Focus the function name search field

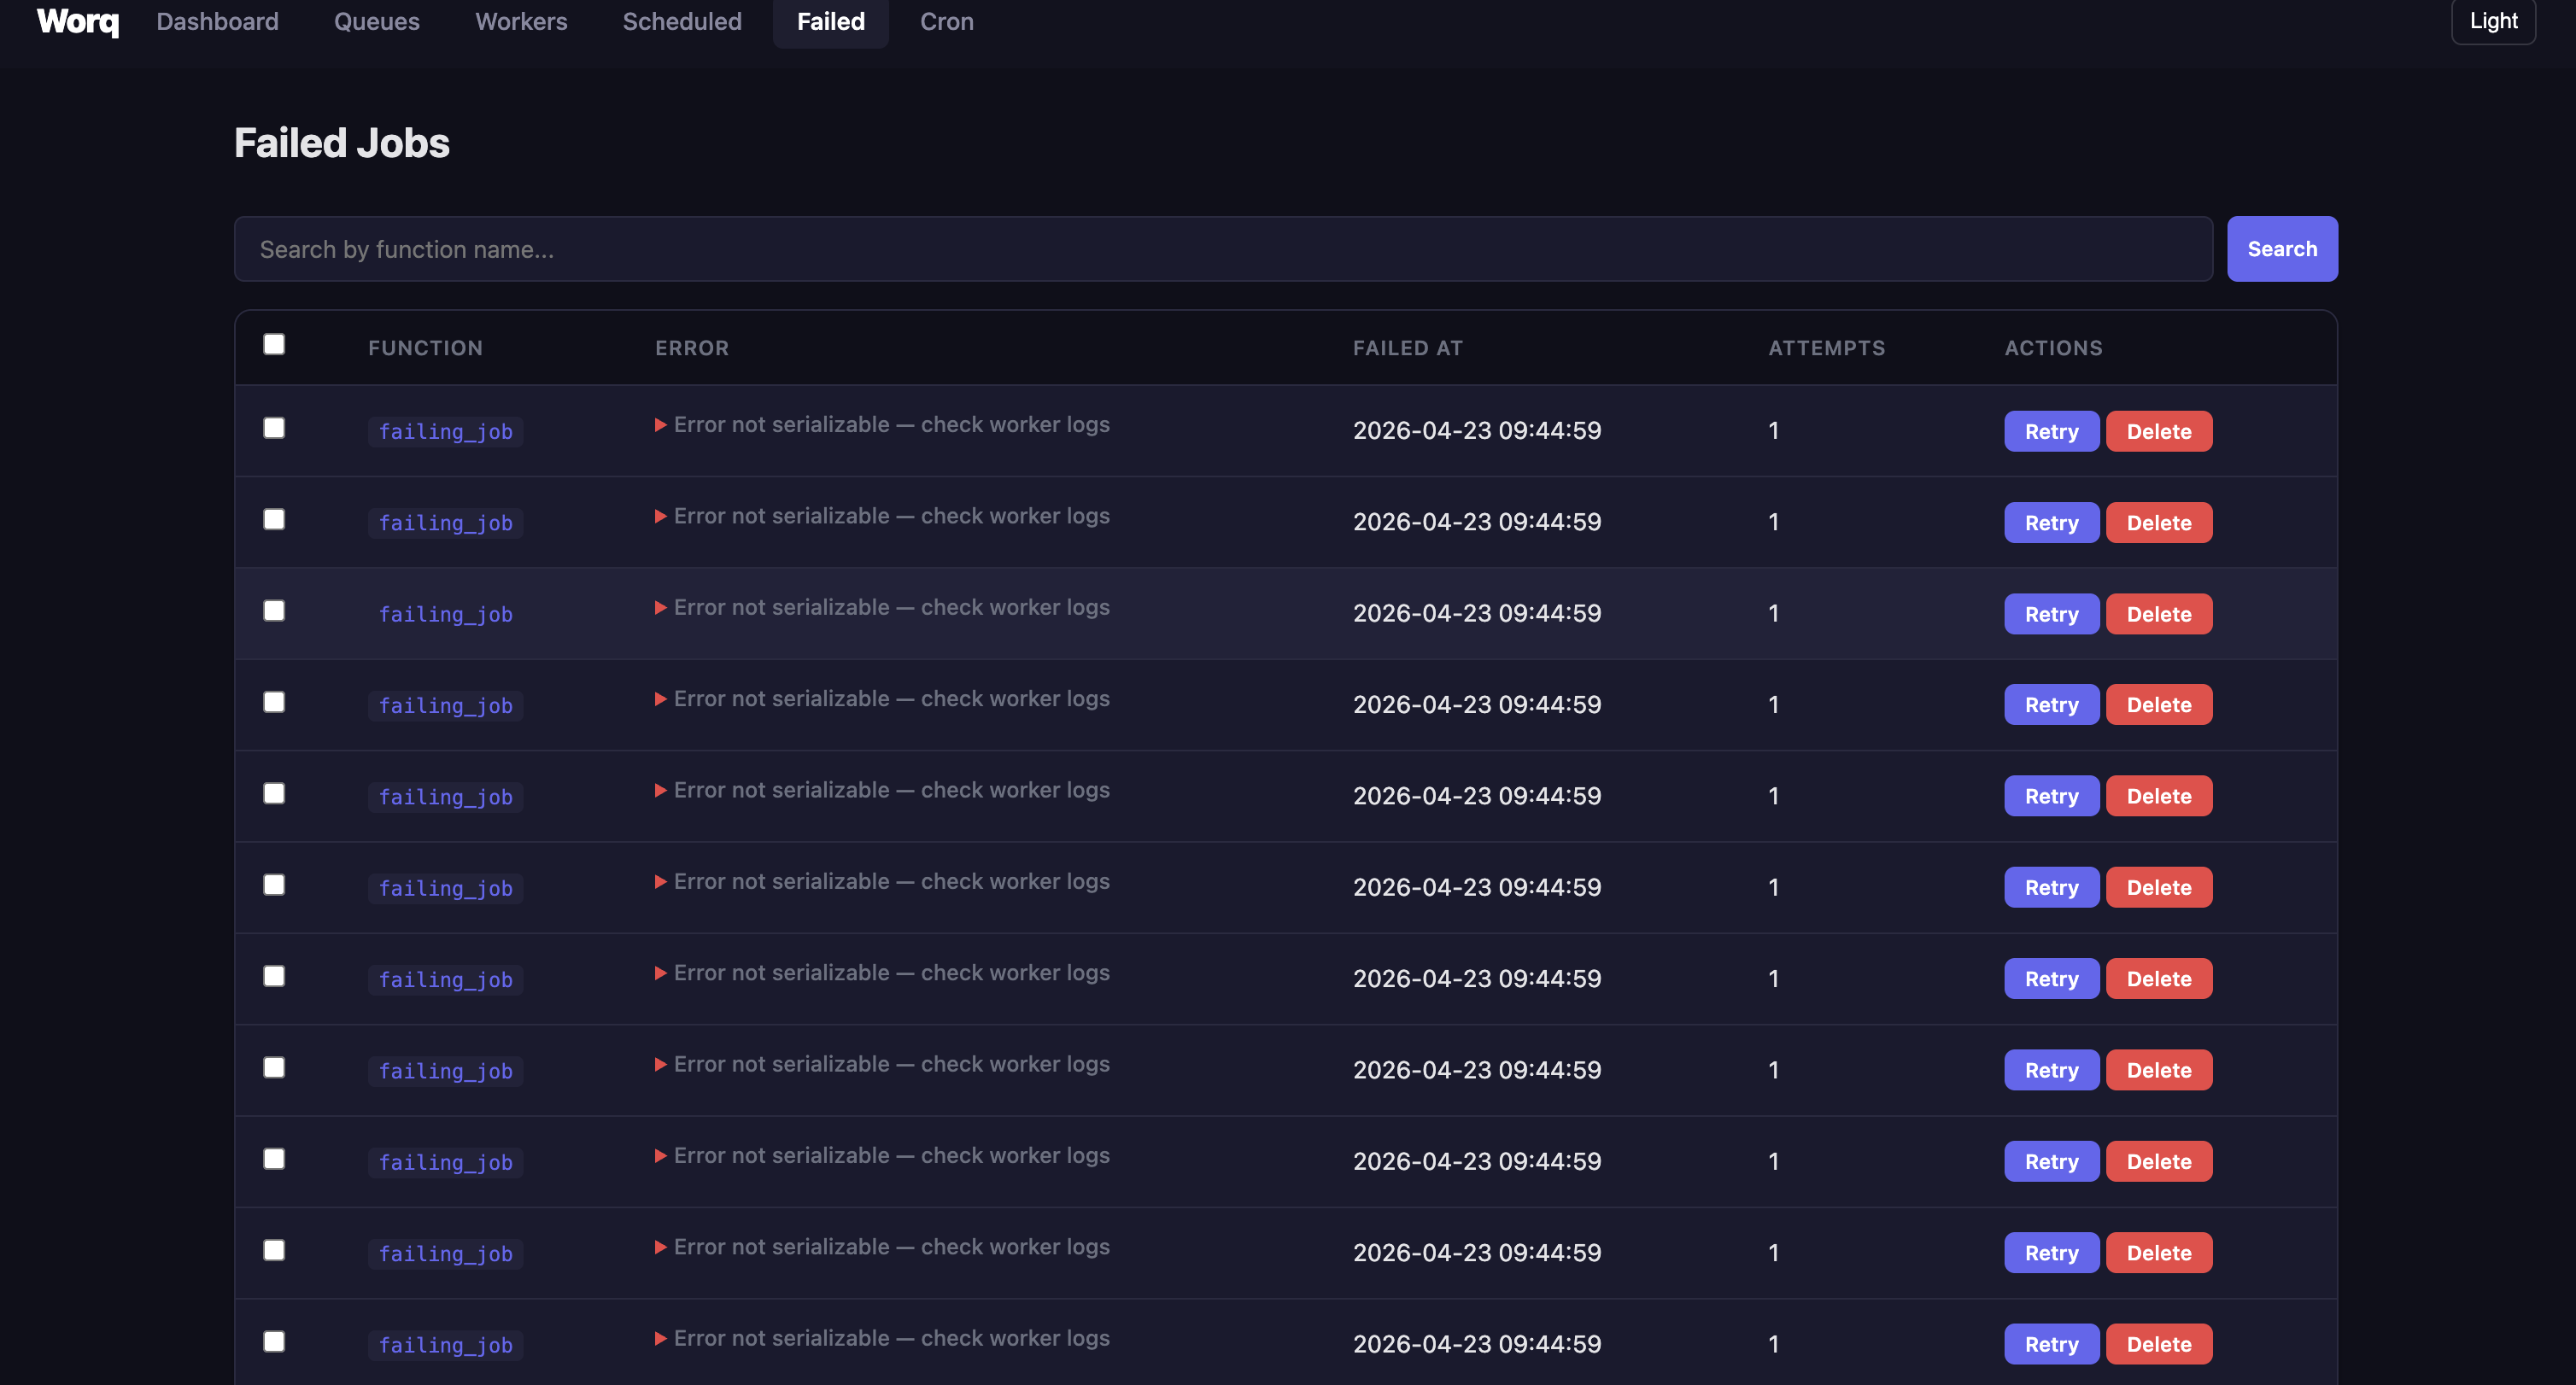tap(1223, 249)
